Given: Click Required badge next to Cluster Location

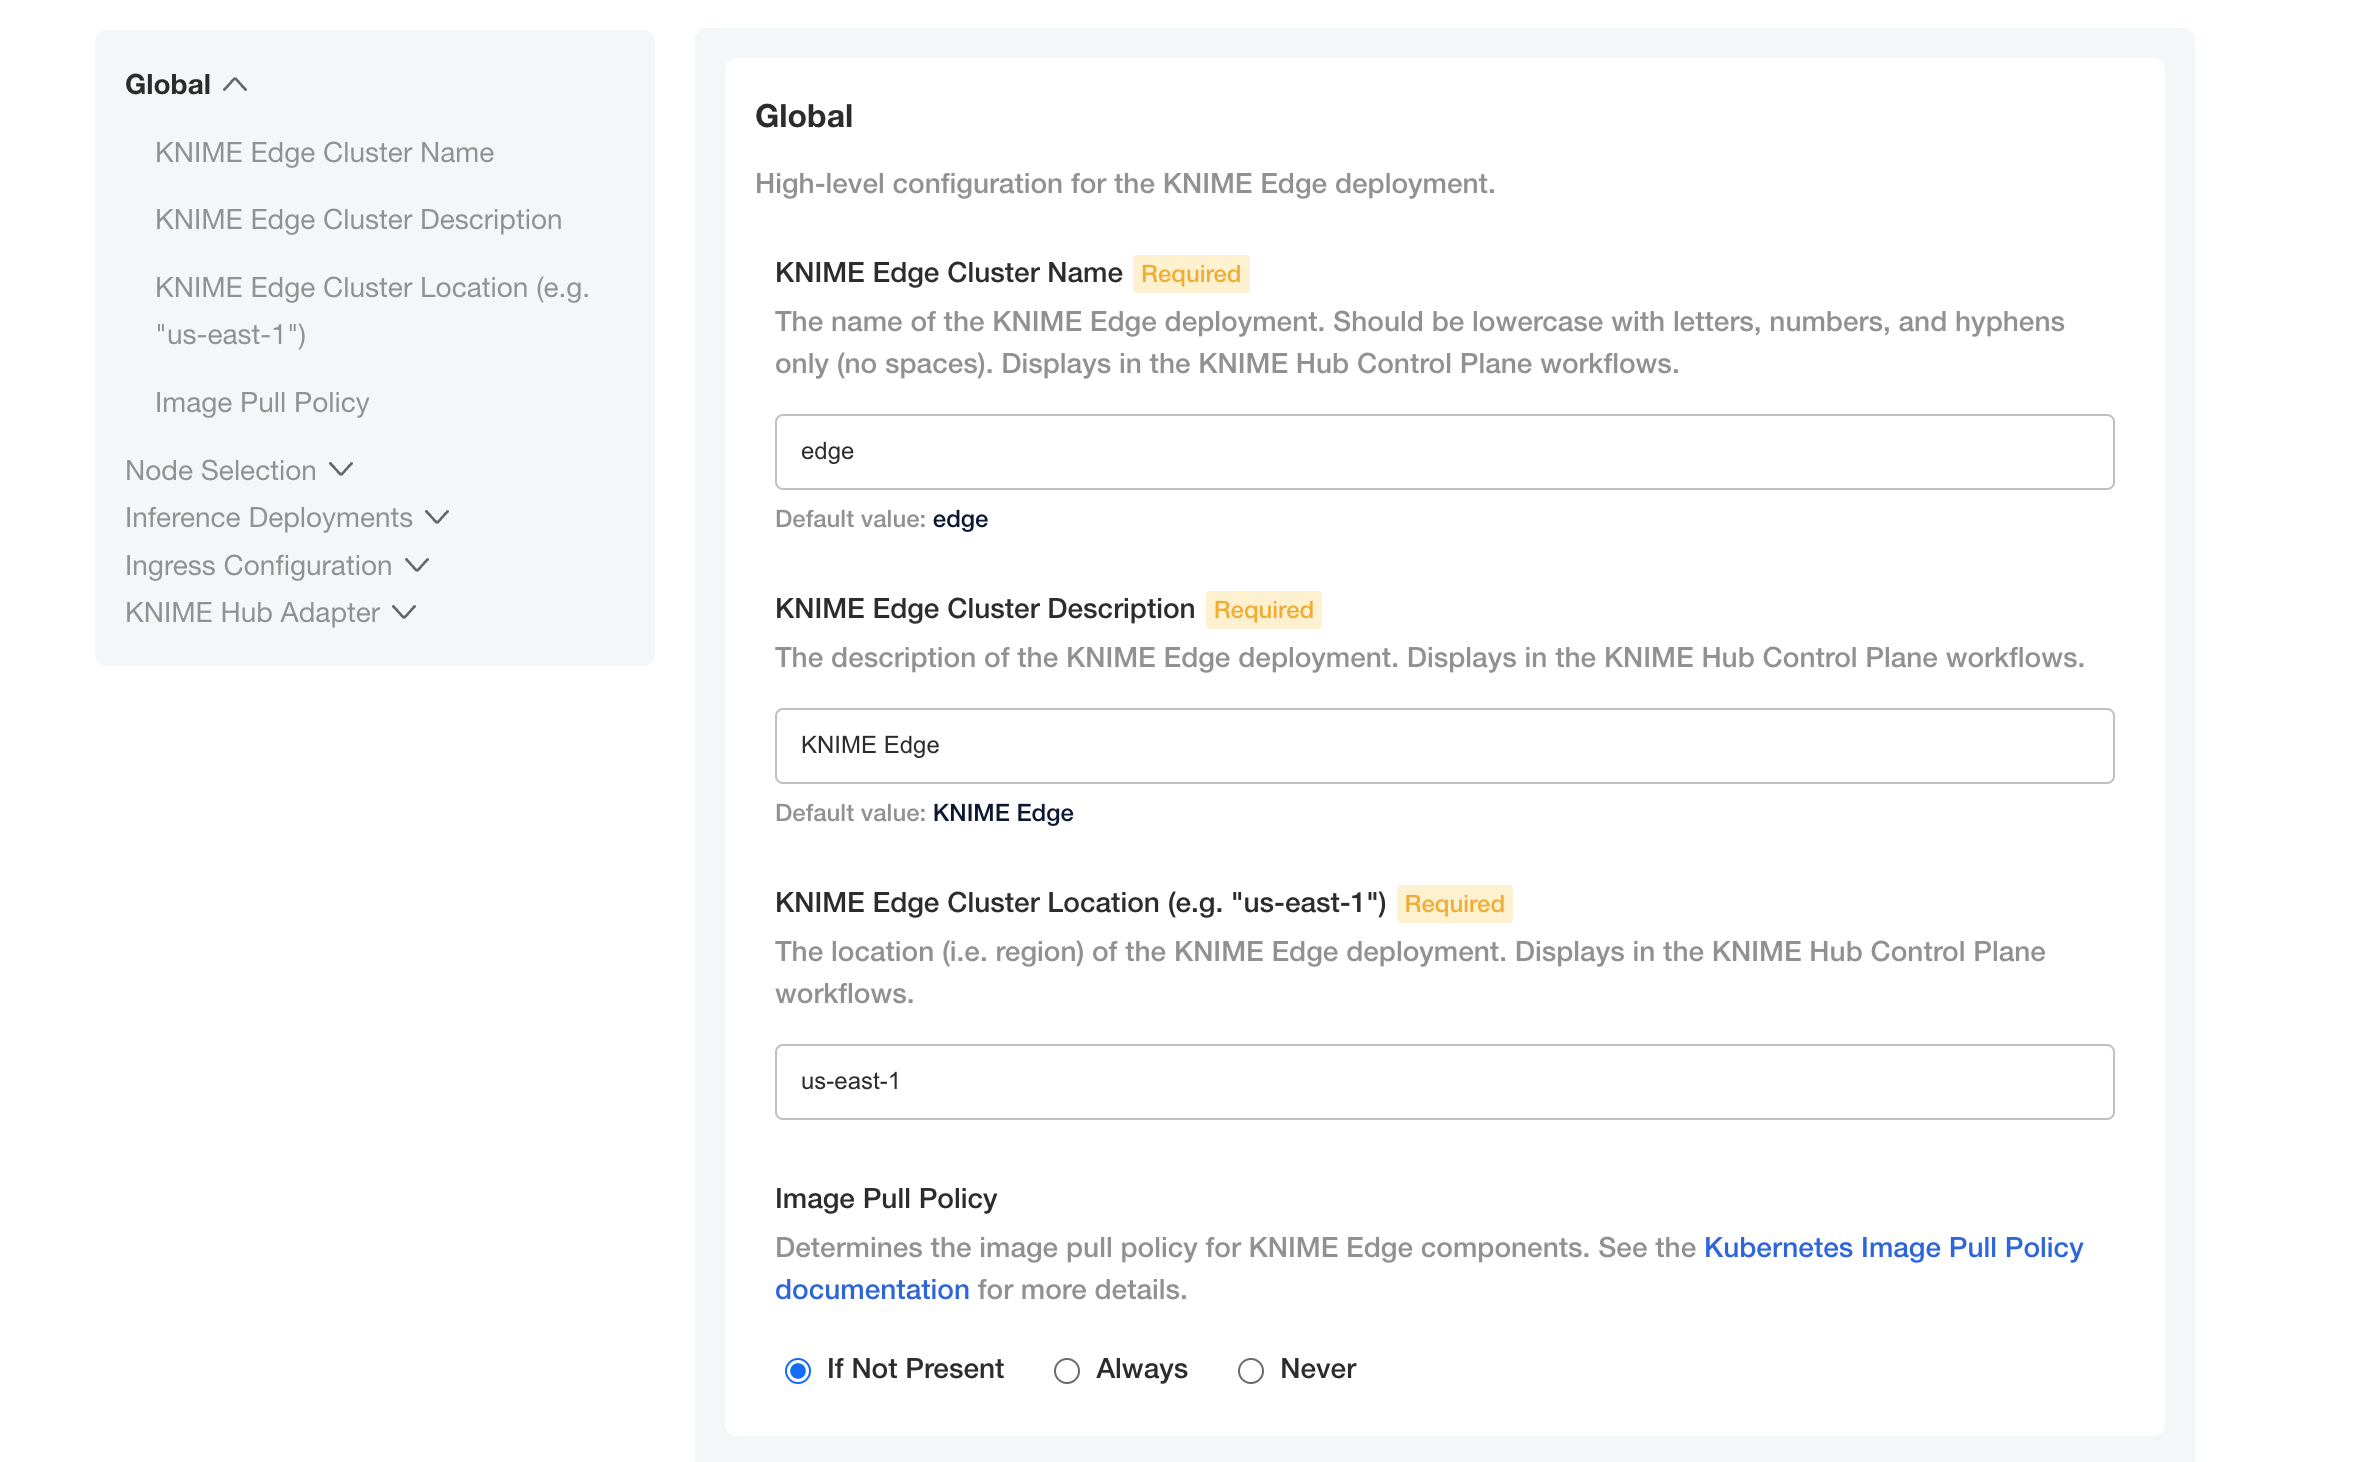Looking at the screenshot, I should point(1455,904).
